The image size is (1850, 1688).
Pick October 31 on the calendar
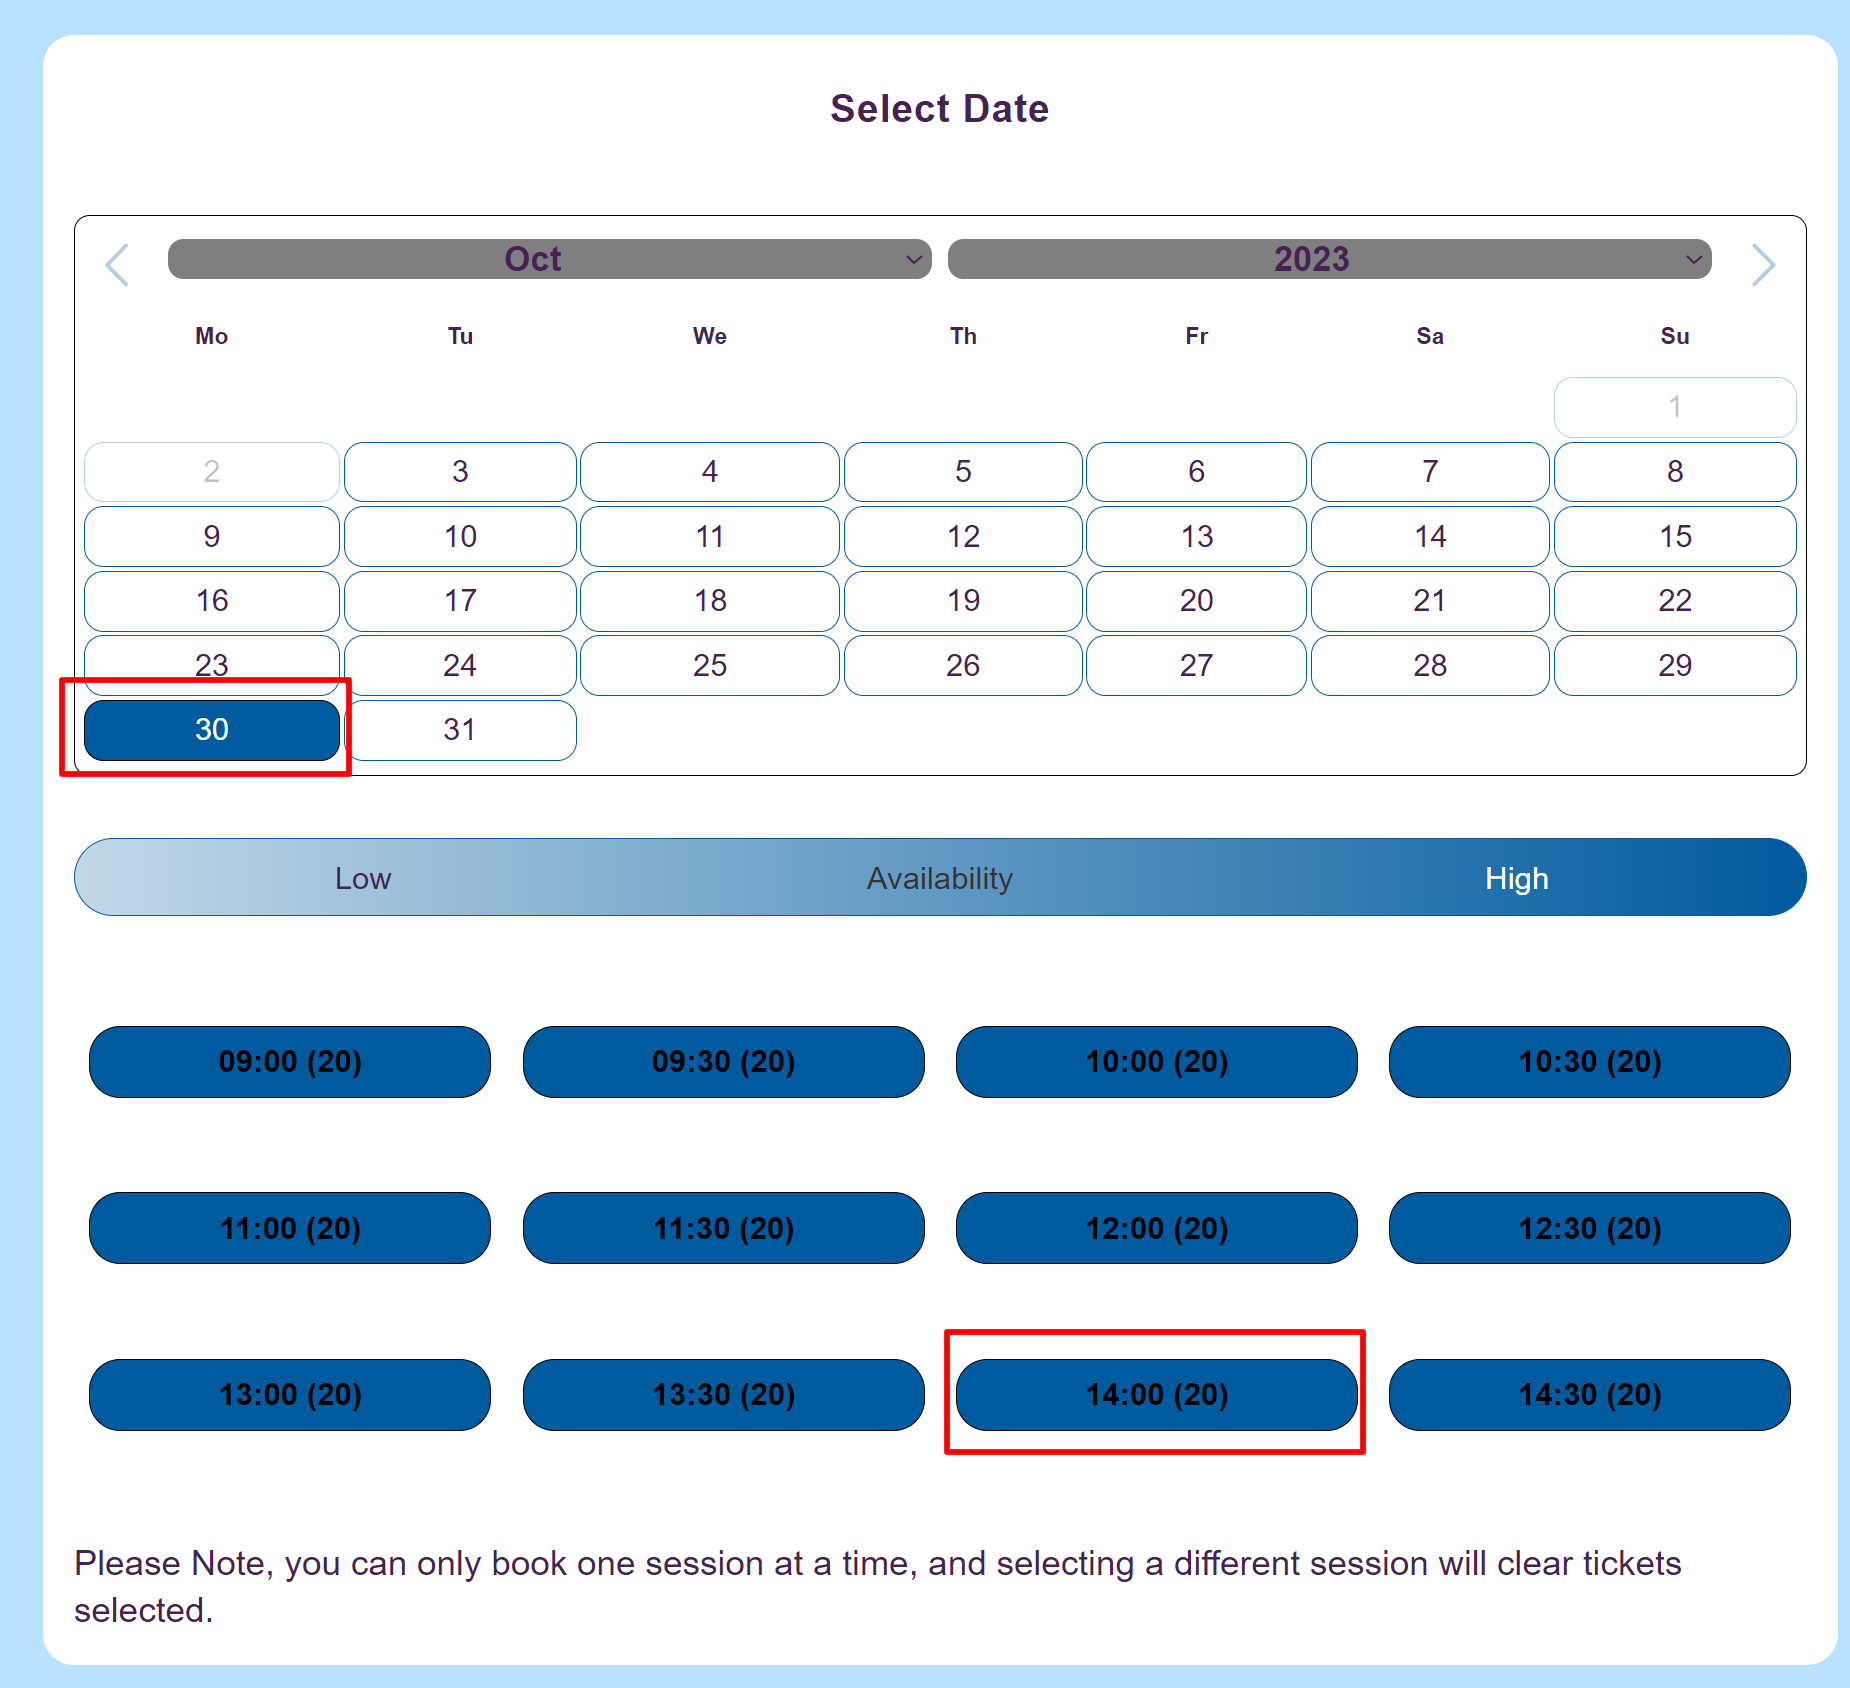click(460, 730)
